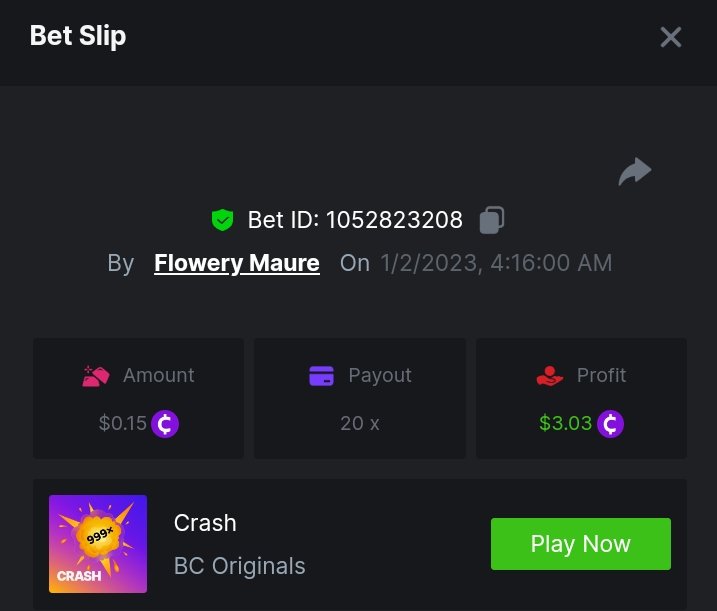Click the $3.03 profit value
717x611 pixels.
565,423
